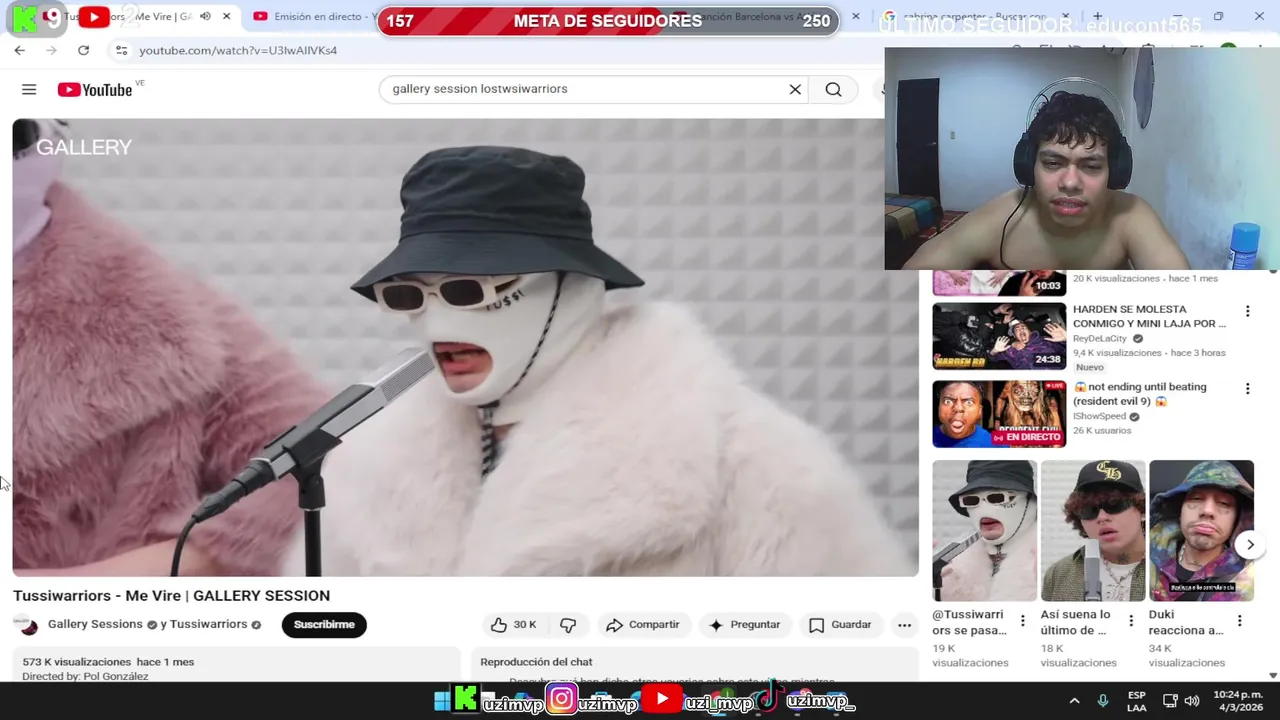Open HARDEN SE MOLESTA video thumbnail
Viewport: 1280px width, 720px height.
tap(999, 337)
